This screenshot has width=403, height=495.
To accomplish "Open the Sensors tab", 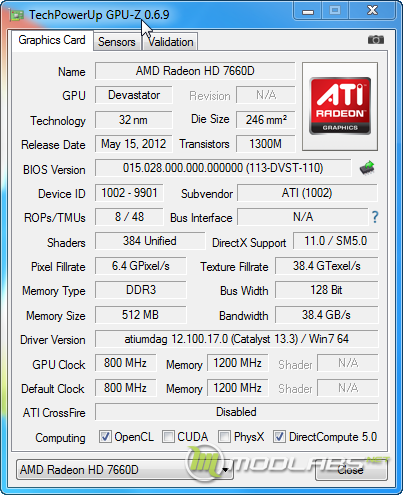I will (117, 42).
